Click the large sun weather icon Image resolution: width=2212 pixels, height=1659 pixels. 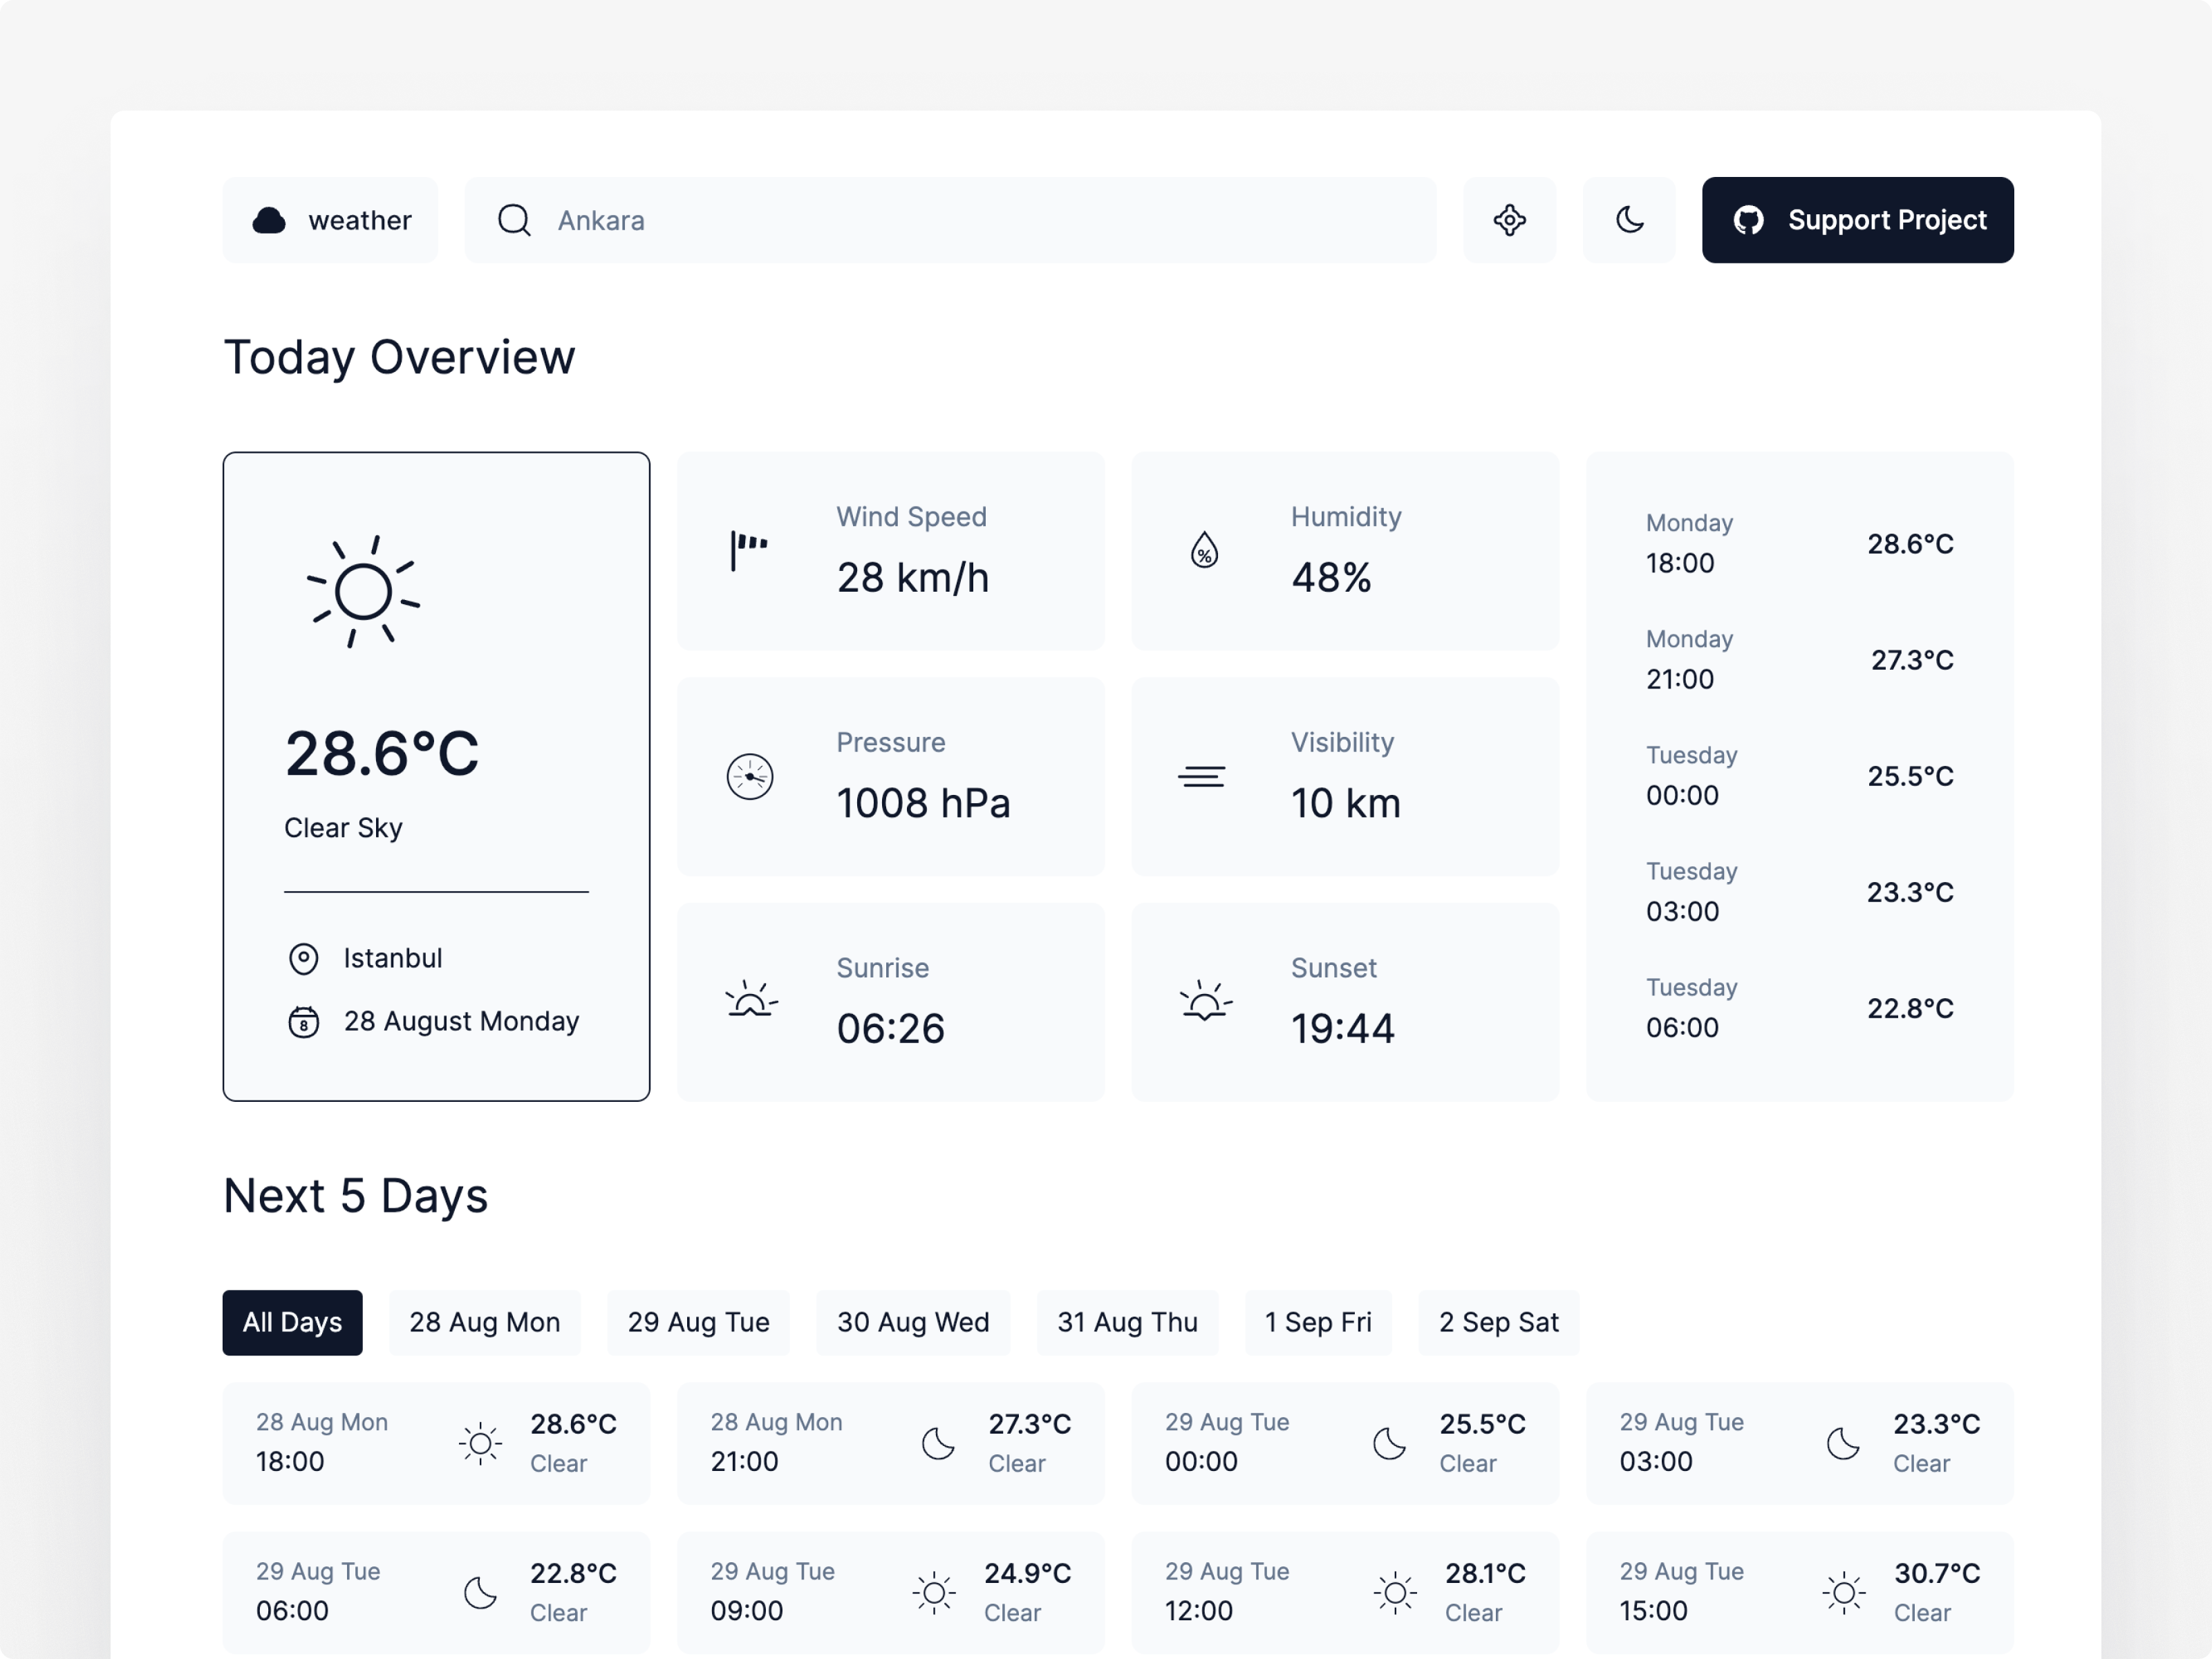click(363, 592)
